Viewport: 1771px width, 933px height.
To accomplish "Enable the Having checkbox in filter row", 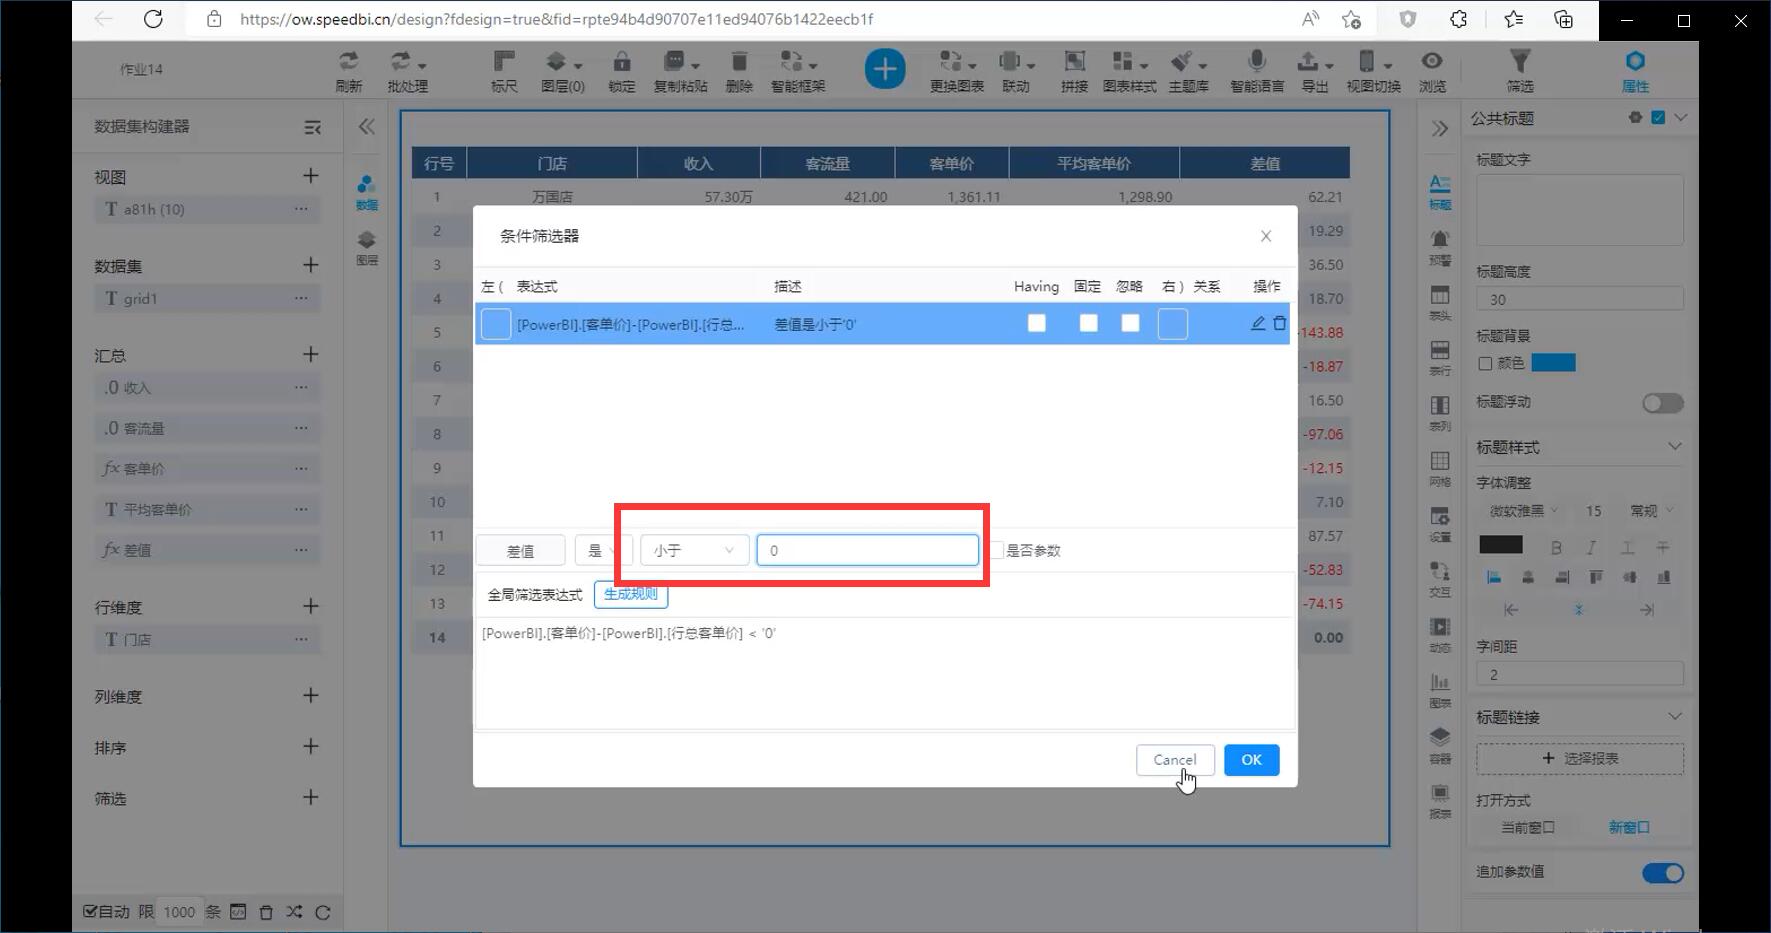I will click(x=1036, y=323).
